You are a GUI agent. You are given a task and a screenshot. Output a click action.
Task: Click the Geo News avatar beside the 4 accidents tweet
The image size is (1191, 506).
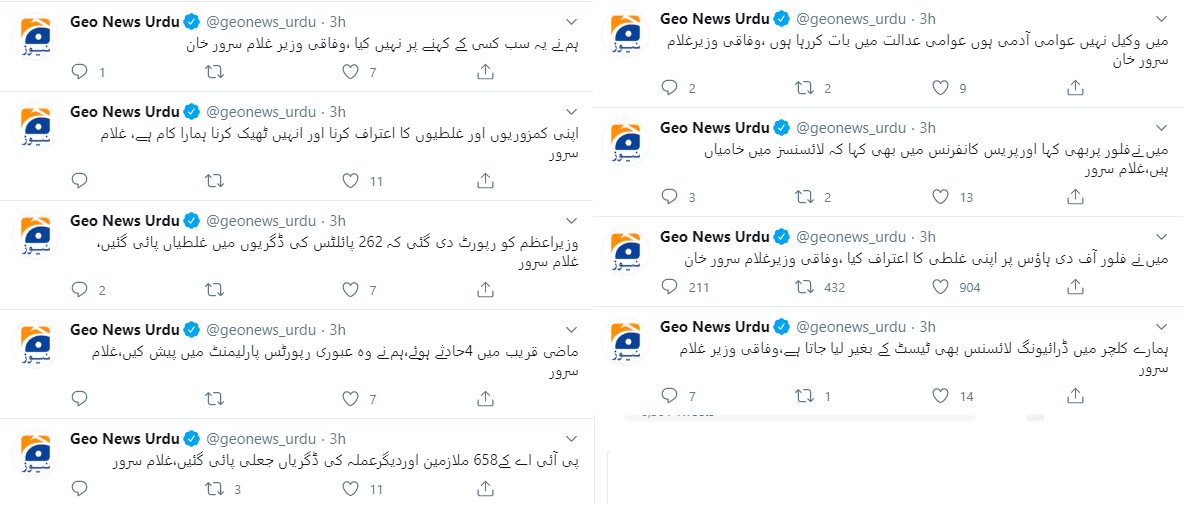(36, 344)
